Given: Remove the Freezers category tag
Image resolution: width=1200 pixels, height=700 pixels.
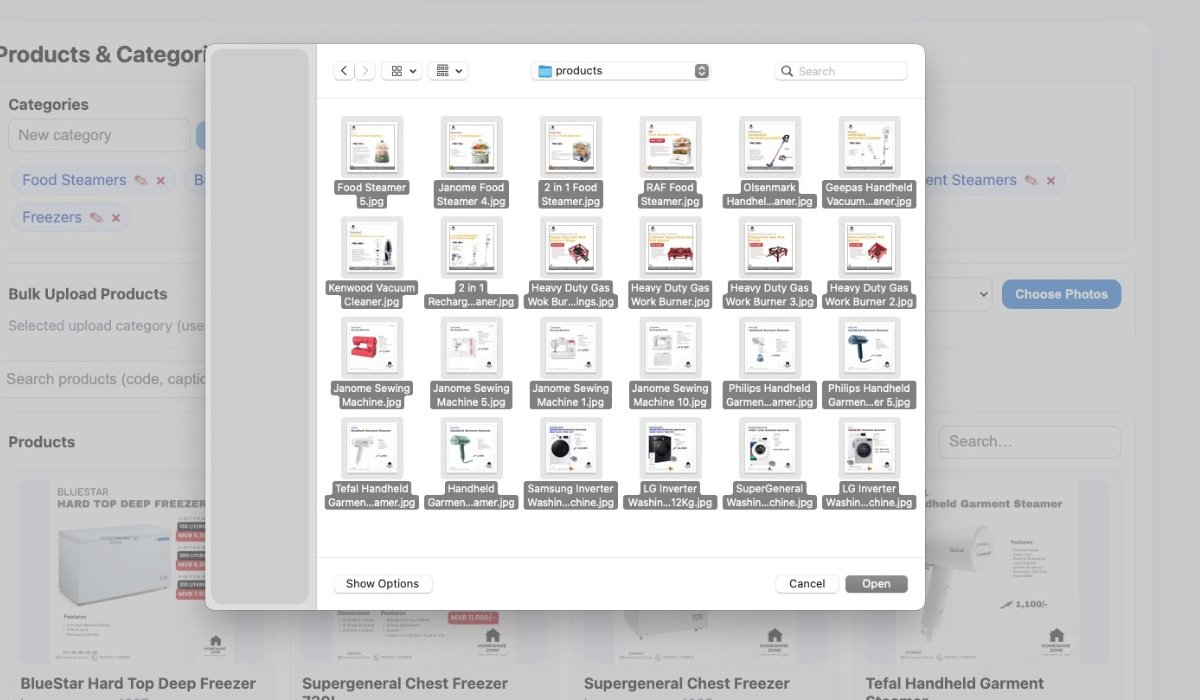Looking at the screenshot, I should [x=116, y=217].
